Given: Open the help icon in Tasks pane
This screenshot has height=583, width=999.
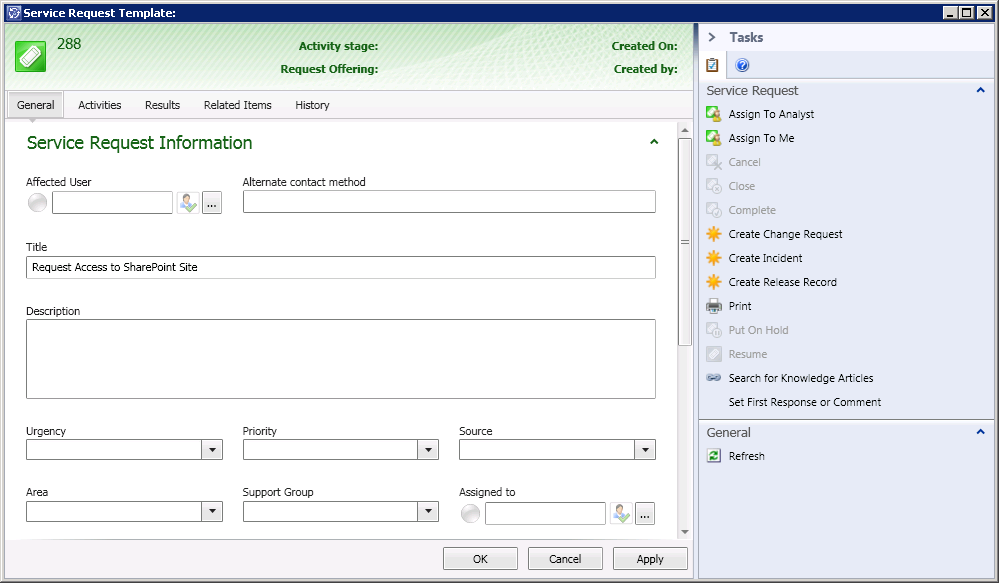Looking at the screenshot, I should tap(742, 66).
